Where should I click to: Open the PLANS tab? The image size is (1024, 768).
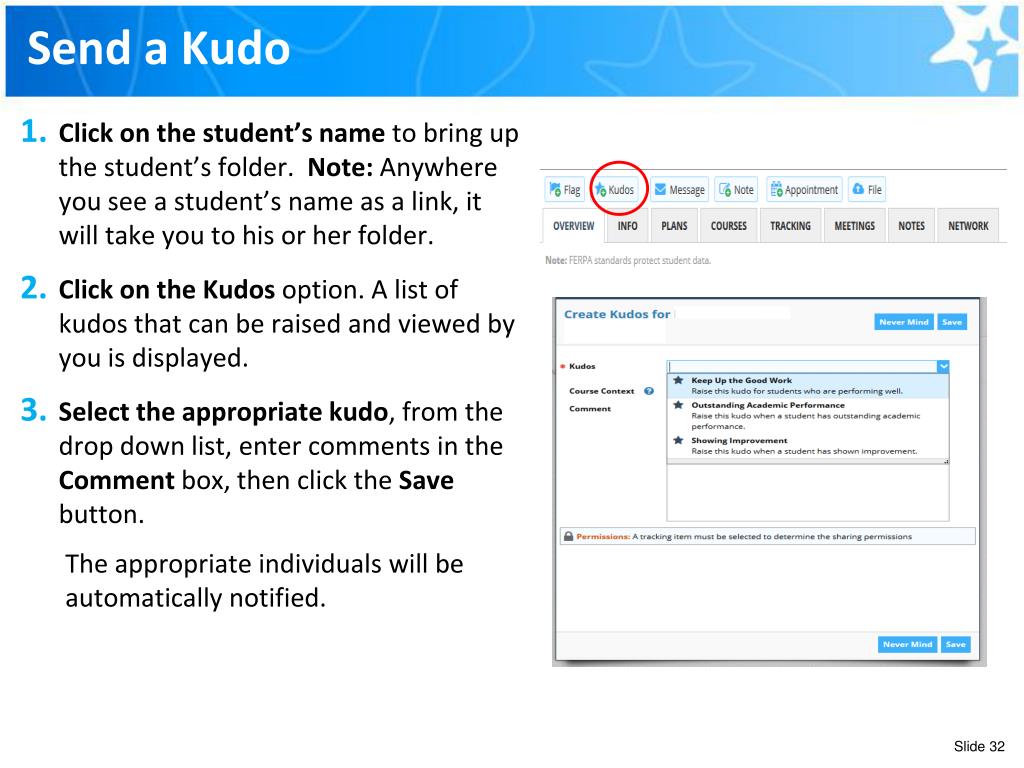[674, 226]
